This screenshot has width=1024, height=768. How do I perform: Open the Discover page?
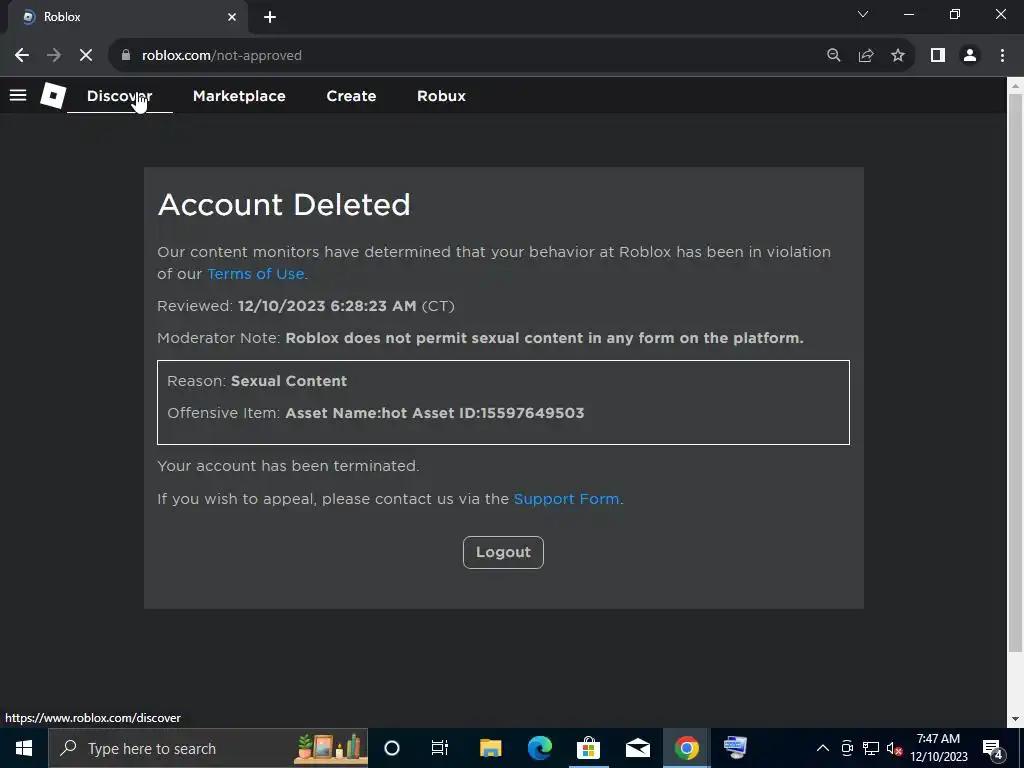120,96
